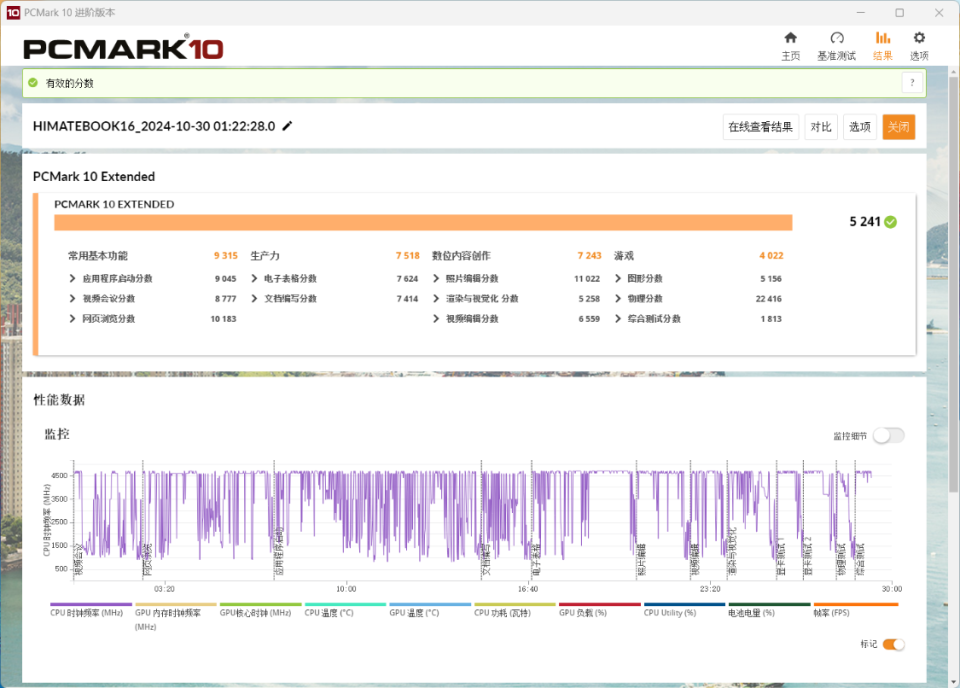The image size is (960, 688).
Task: Click the pencil icon to rename the result
Action: point(287,126)
